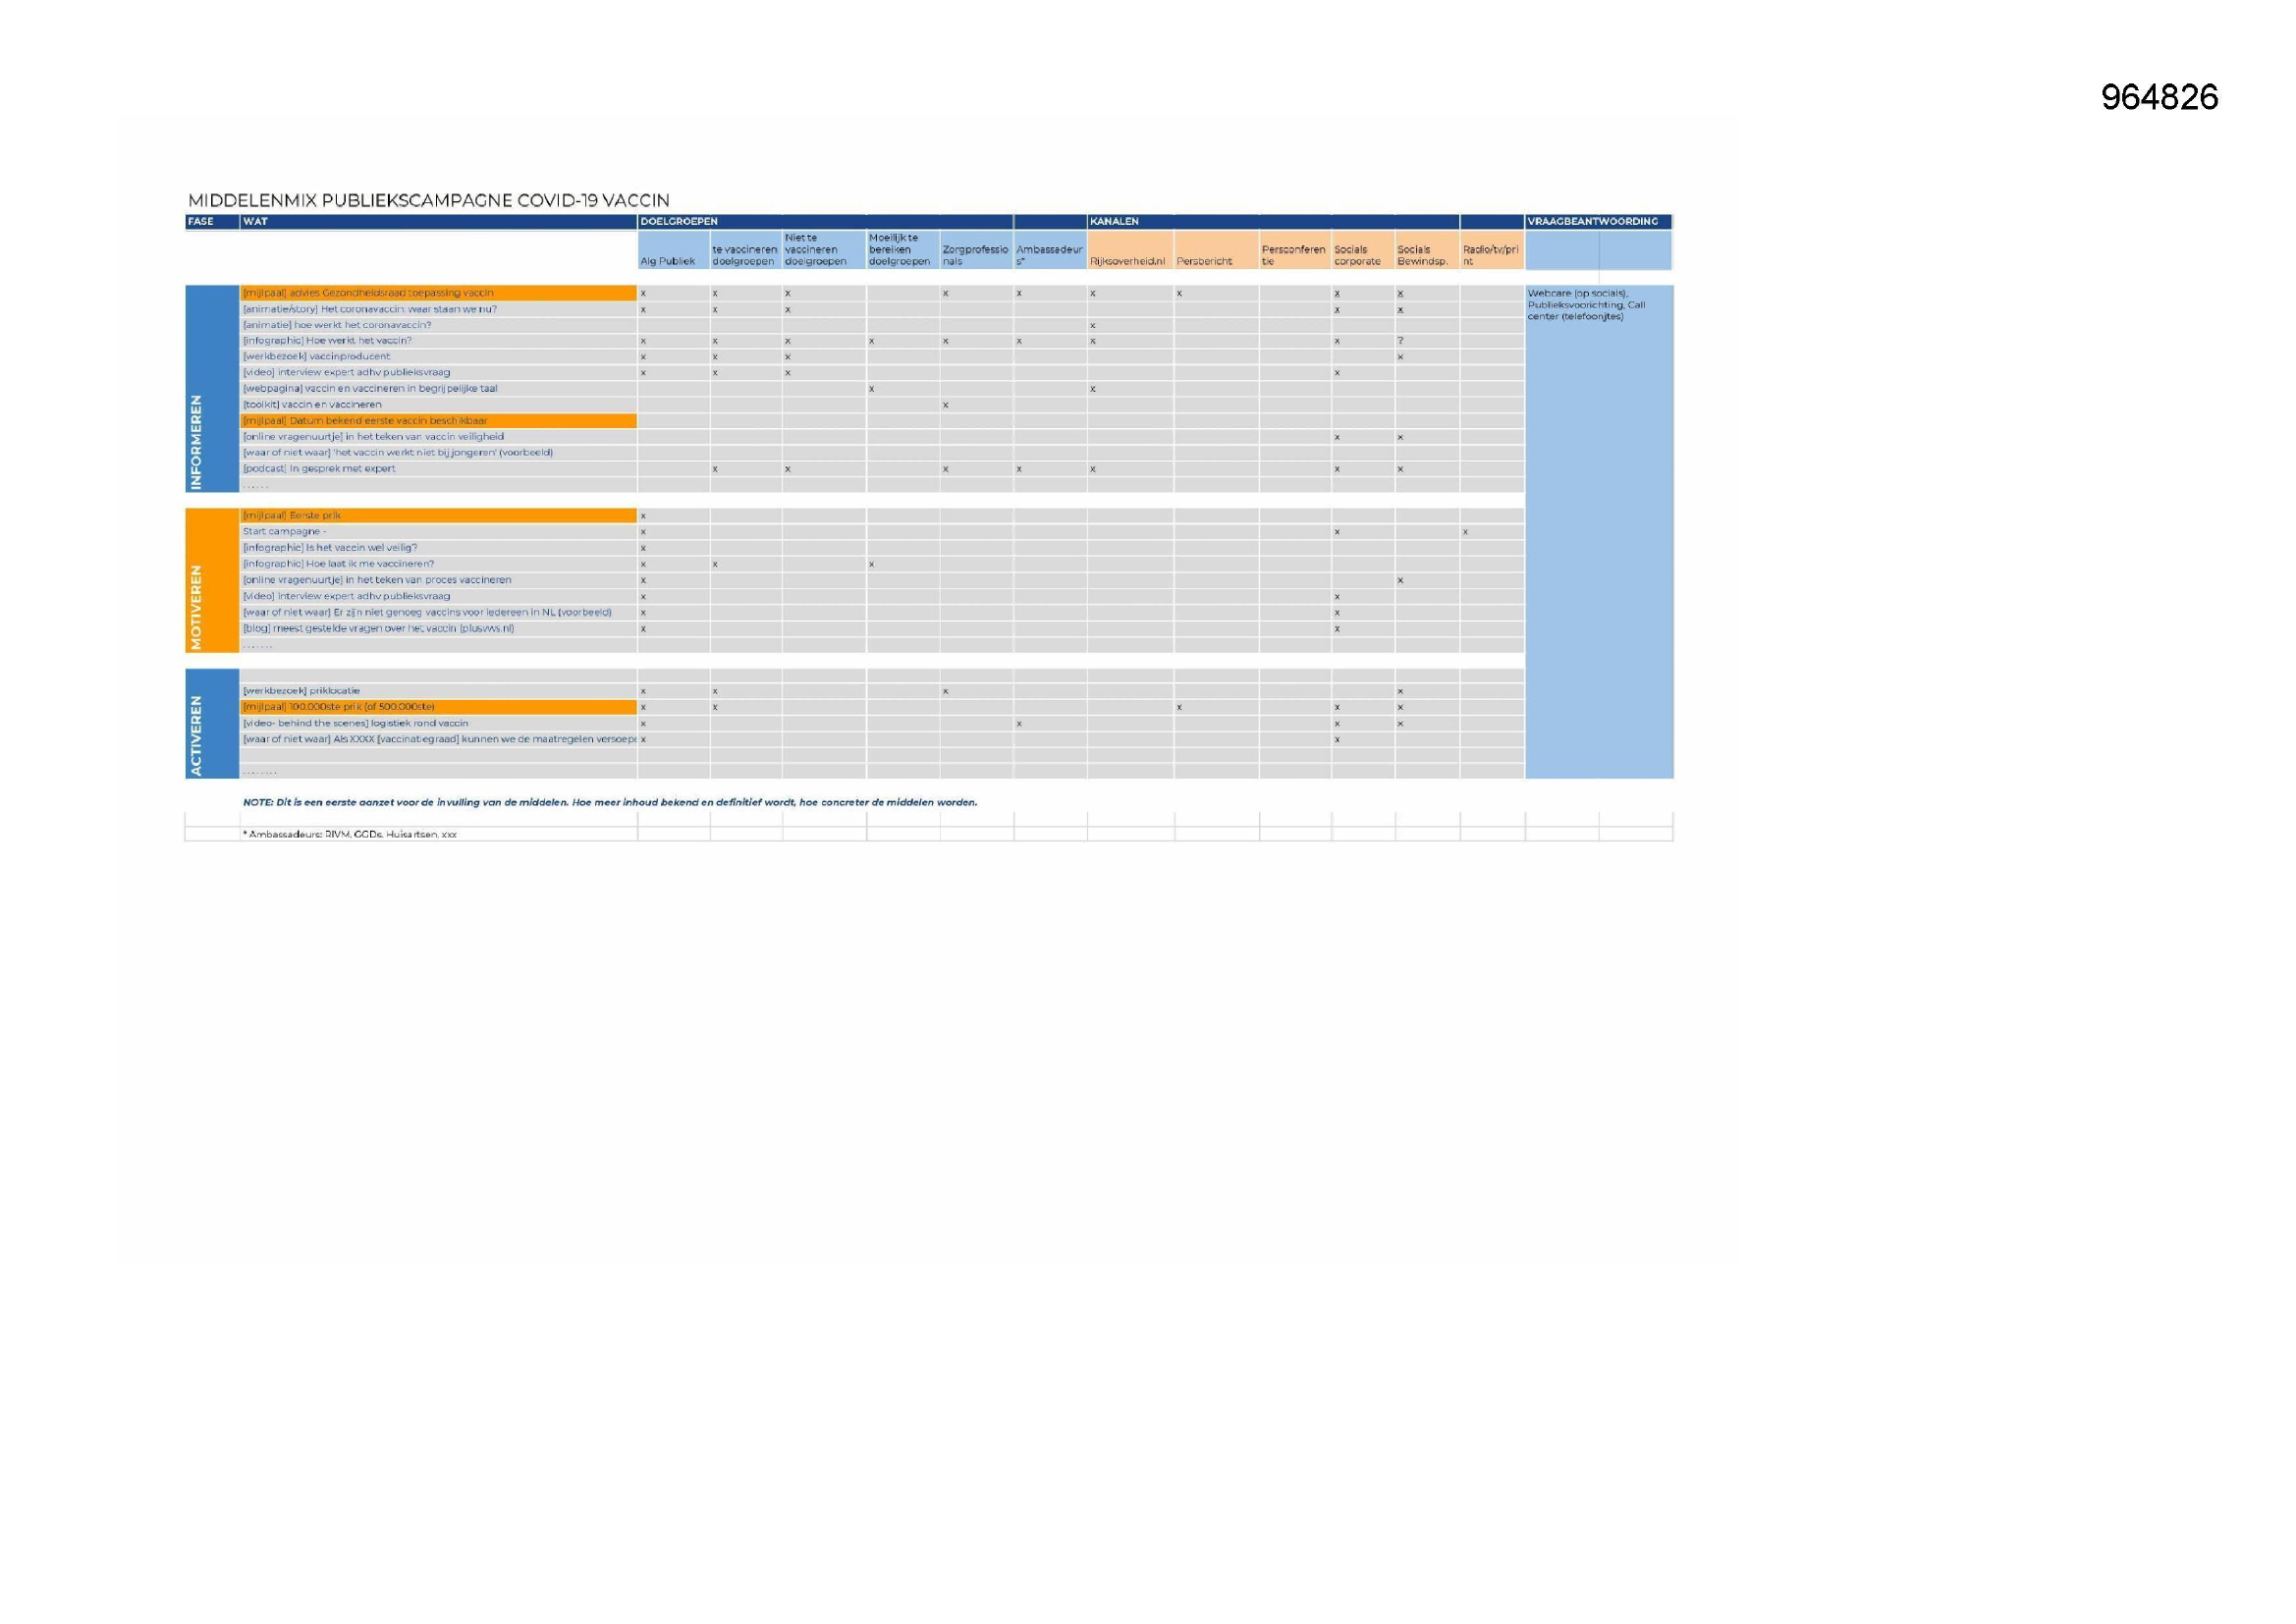This screenshot has width=2296, height=1624.
Task: Click '[waar of niet waar] het vaccin werkt niet bij jongeren'
Action: click(x=438, y=453)
